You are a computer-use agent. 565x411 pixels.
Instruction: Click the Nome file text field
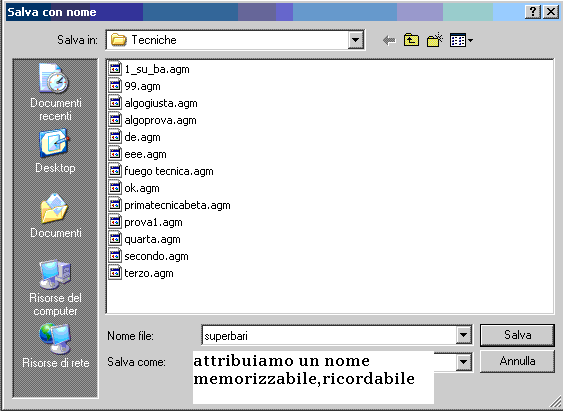click(x=329, y=335)
